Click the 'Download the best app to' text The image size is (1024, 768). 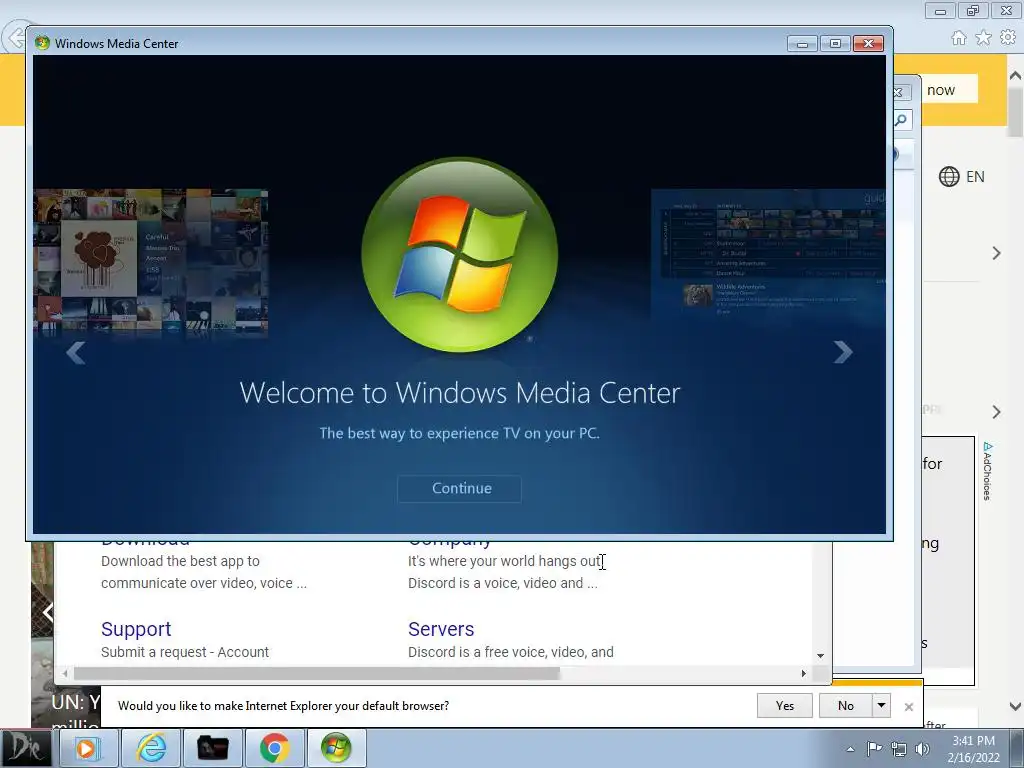(x=180, y=561)
